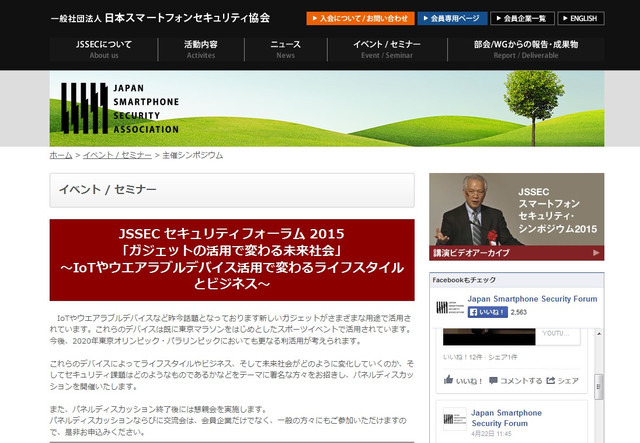
Task: Click the second post's avatar logo
Action: (455, 419)
